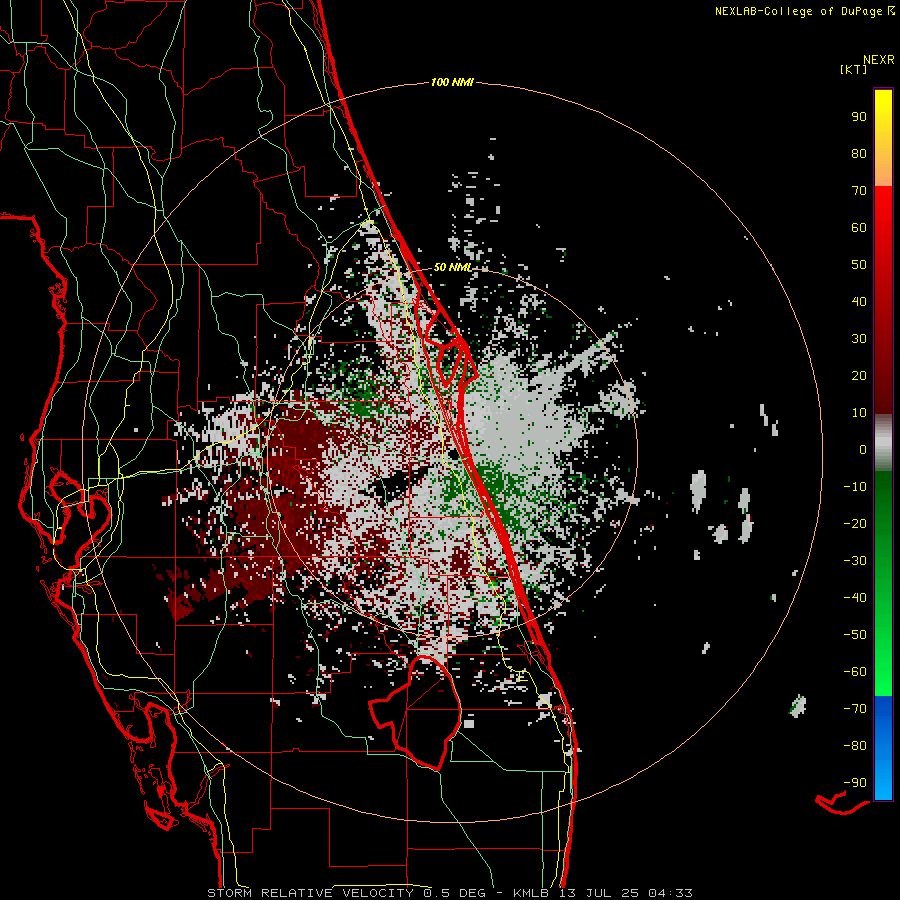Click the blue bottom segment of color bar
900x900 pixels.
[x=883, y=748]
